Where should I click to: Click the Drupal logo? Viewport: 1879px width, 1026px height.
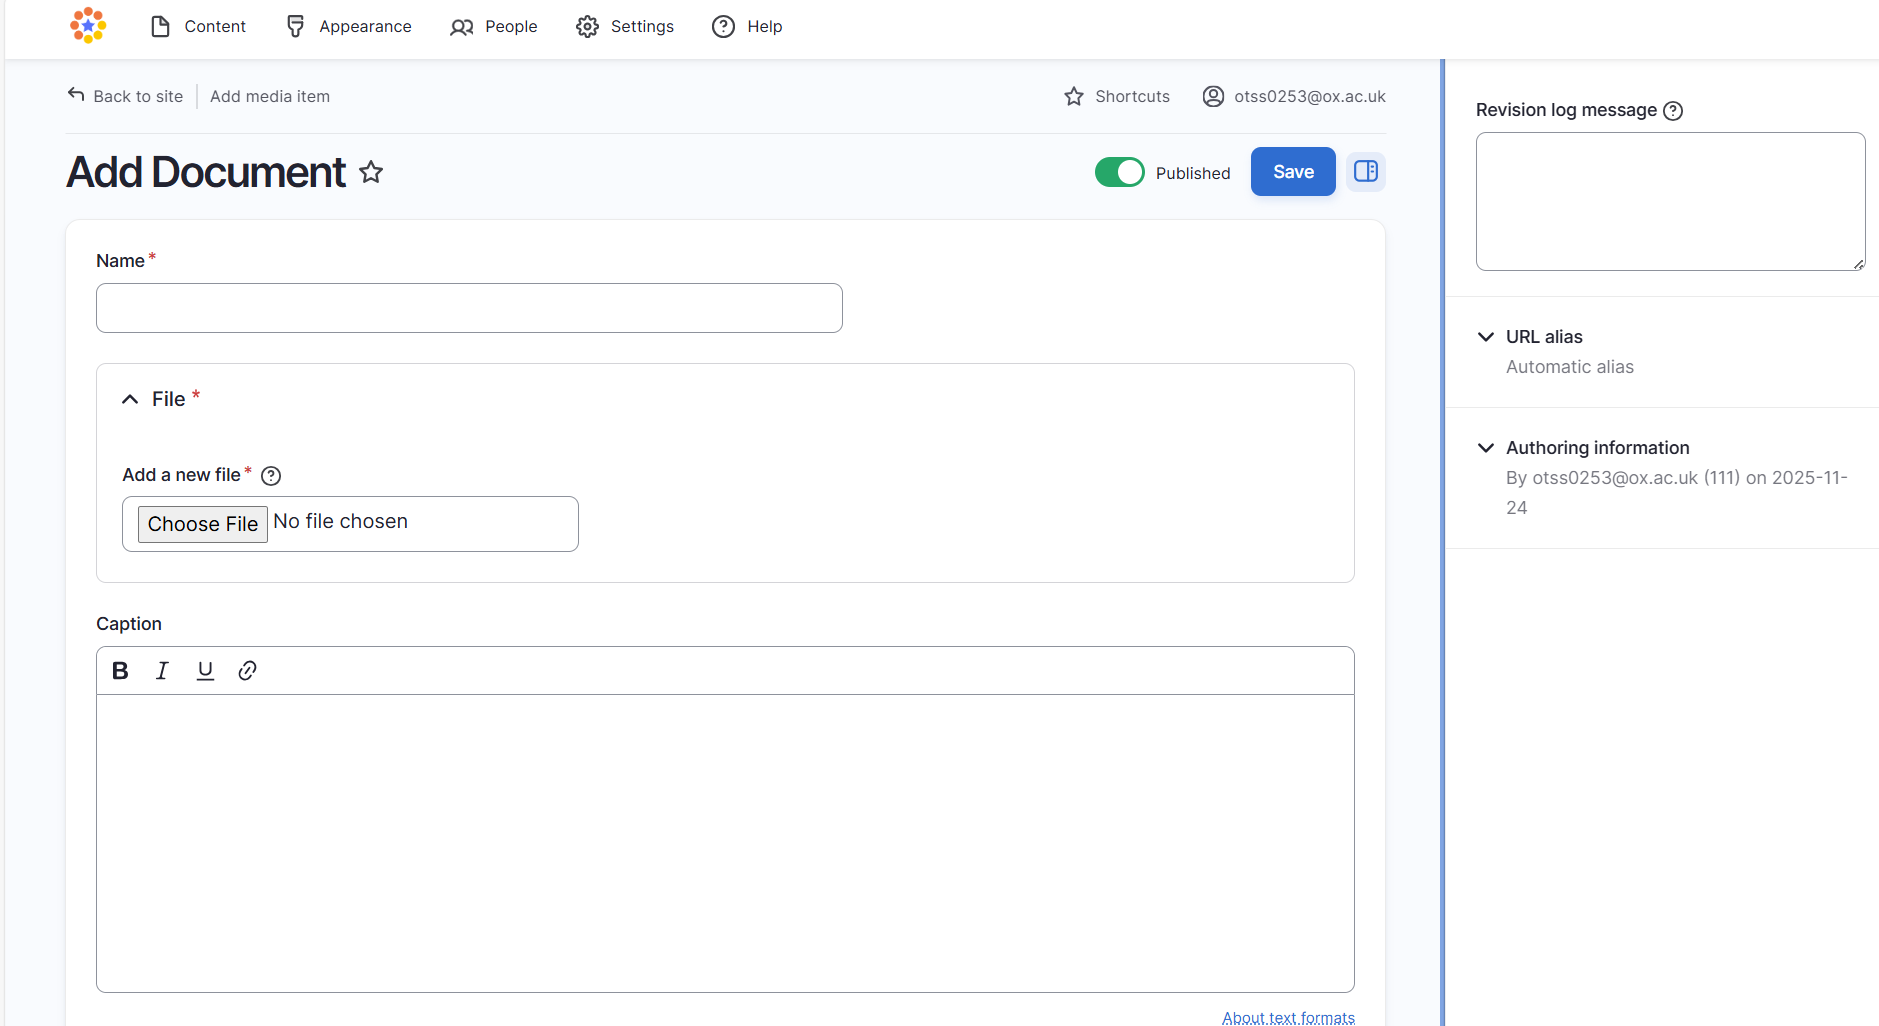point(88,26)
